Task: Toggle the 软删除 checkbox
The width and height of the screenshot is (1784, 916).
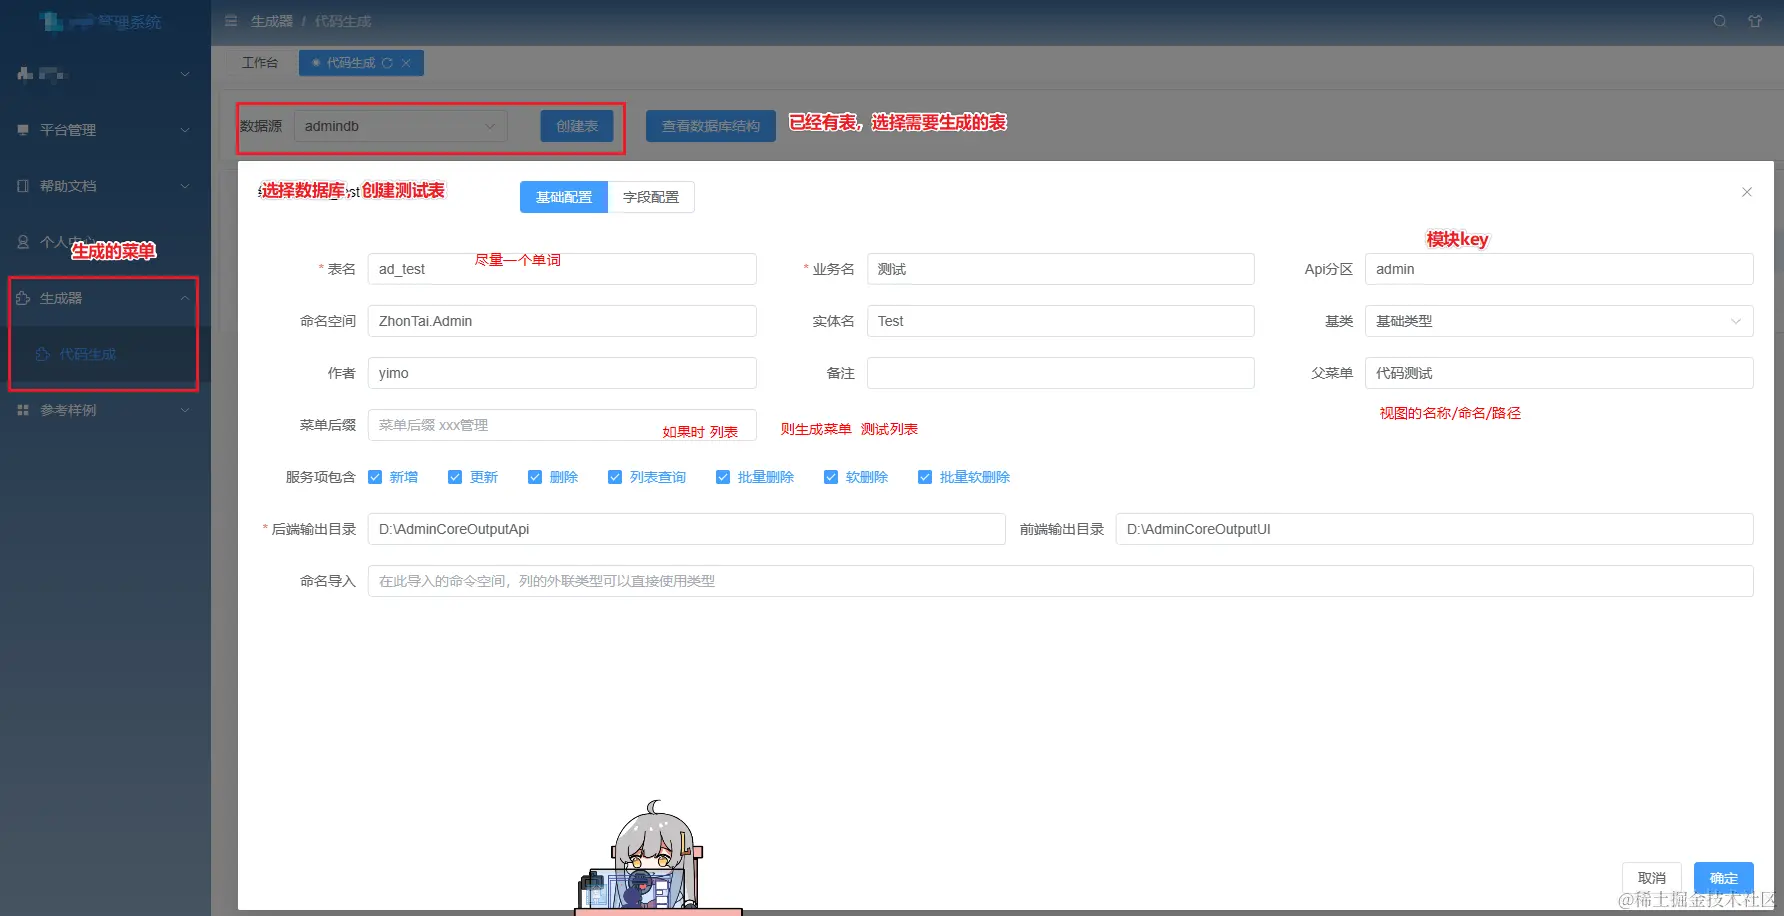Action: [831, 477]
